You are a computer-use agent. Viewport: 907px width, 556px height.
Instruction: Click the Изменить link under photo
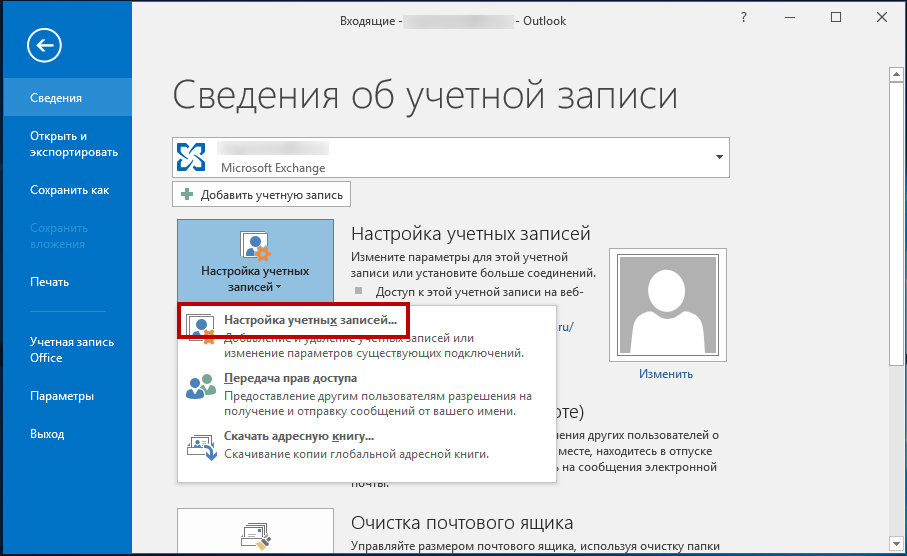[x=666, y=374]
